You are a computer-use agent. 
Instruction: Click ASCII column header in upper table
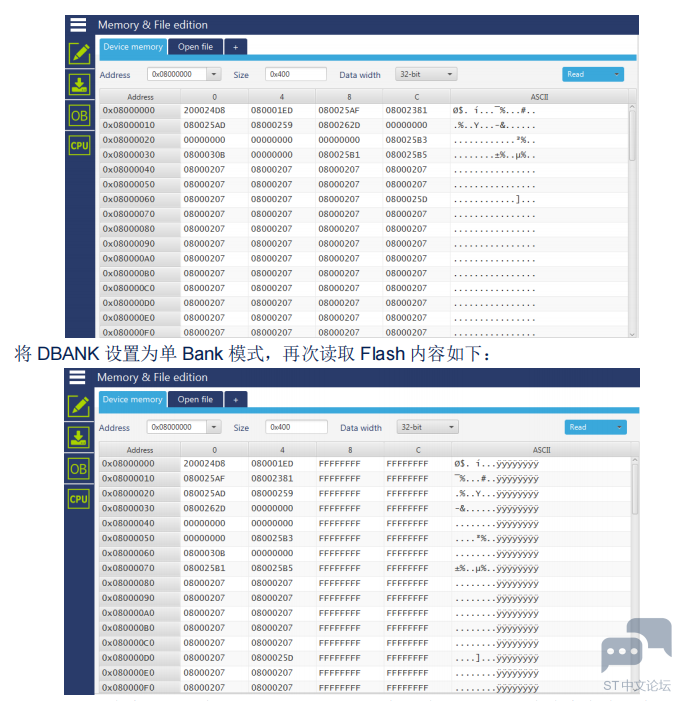pyautogui.click(x=539, y=97)
